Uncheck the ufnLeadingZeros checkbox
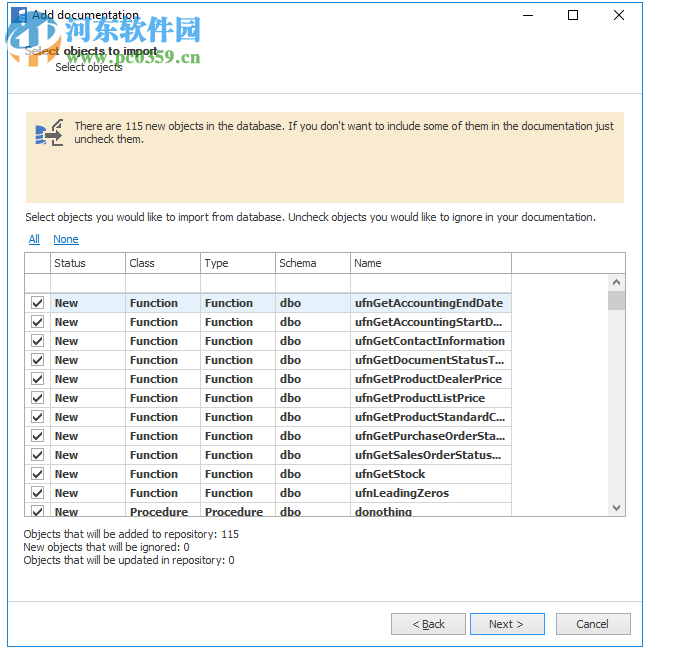Image resolution: width=677 pixels, height=657 pixels. coord(38,493)
